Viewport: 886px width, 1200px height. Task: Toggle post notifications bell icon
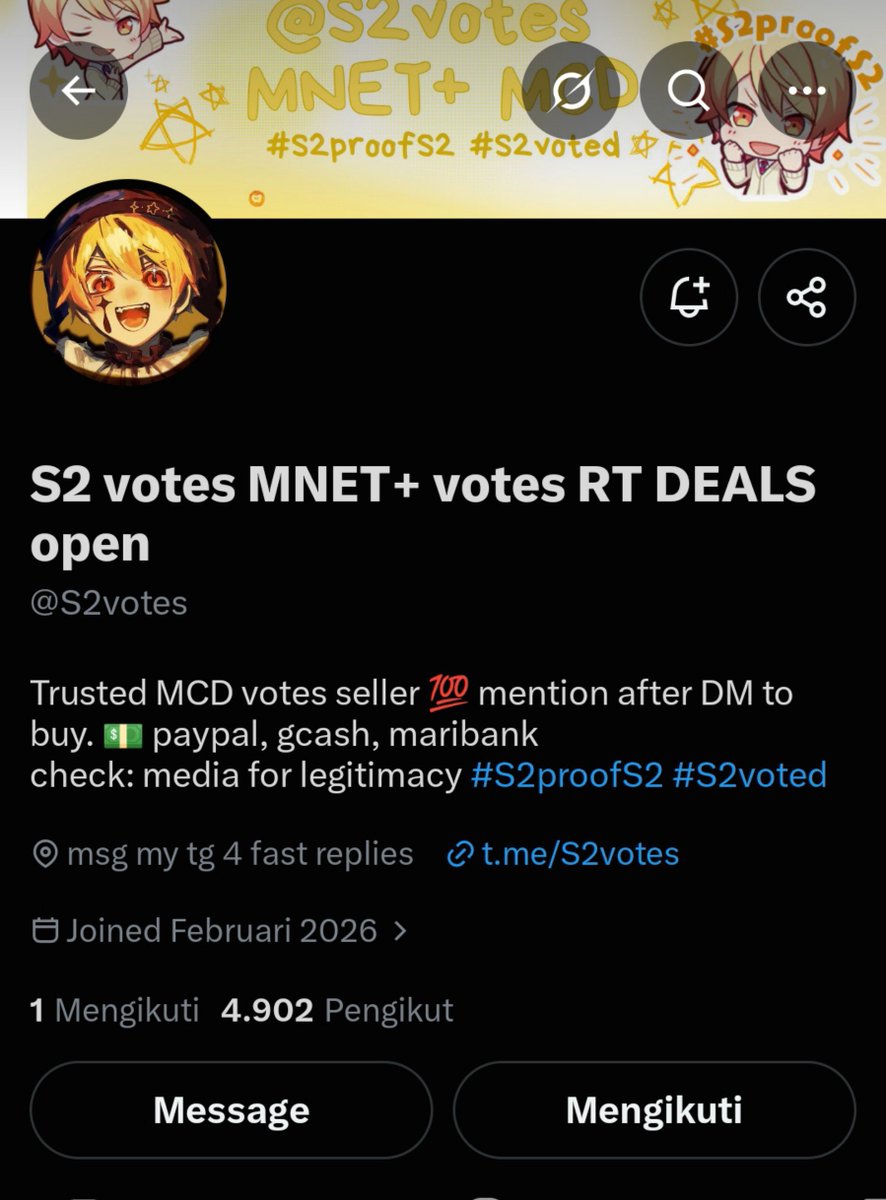click(689, 297)
